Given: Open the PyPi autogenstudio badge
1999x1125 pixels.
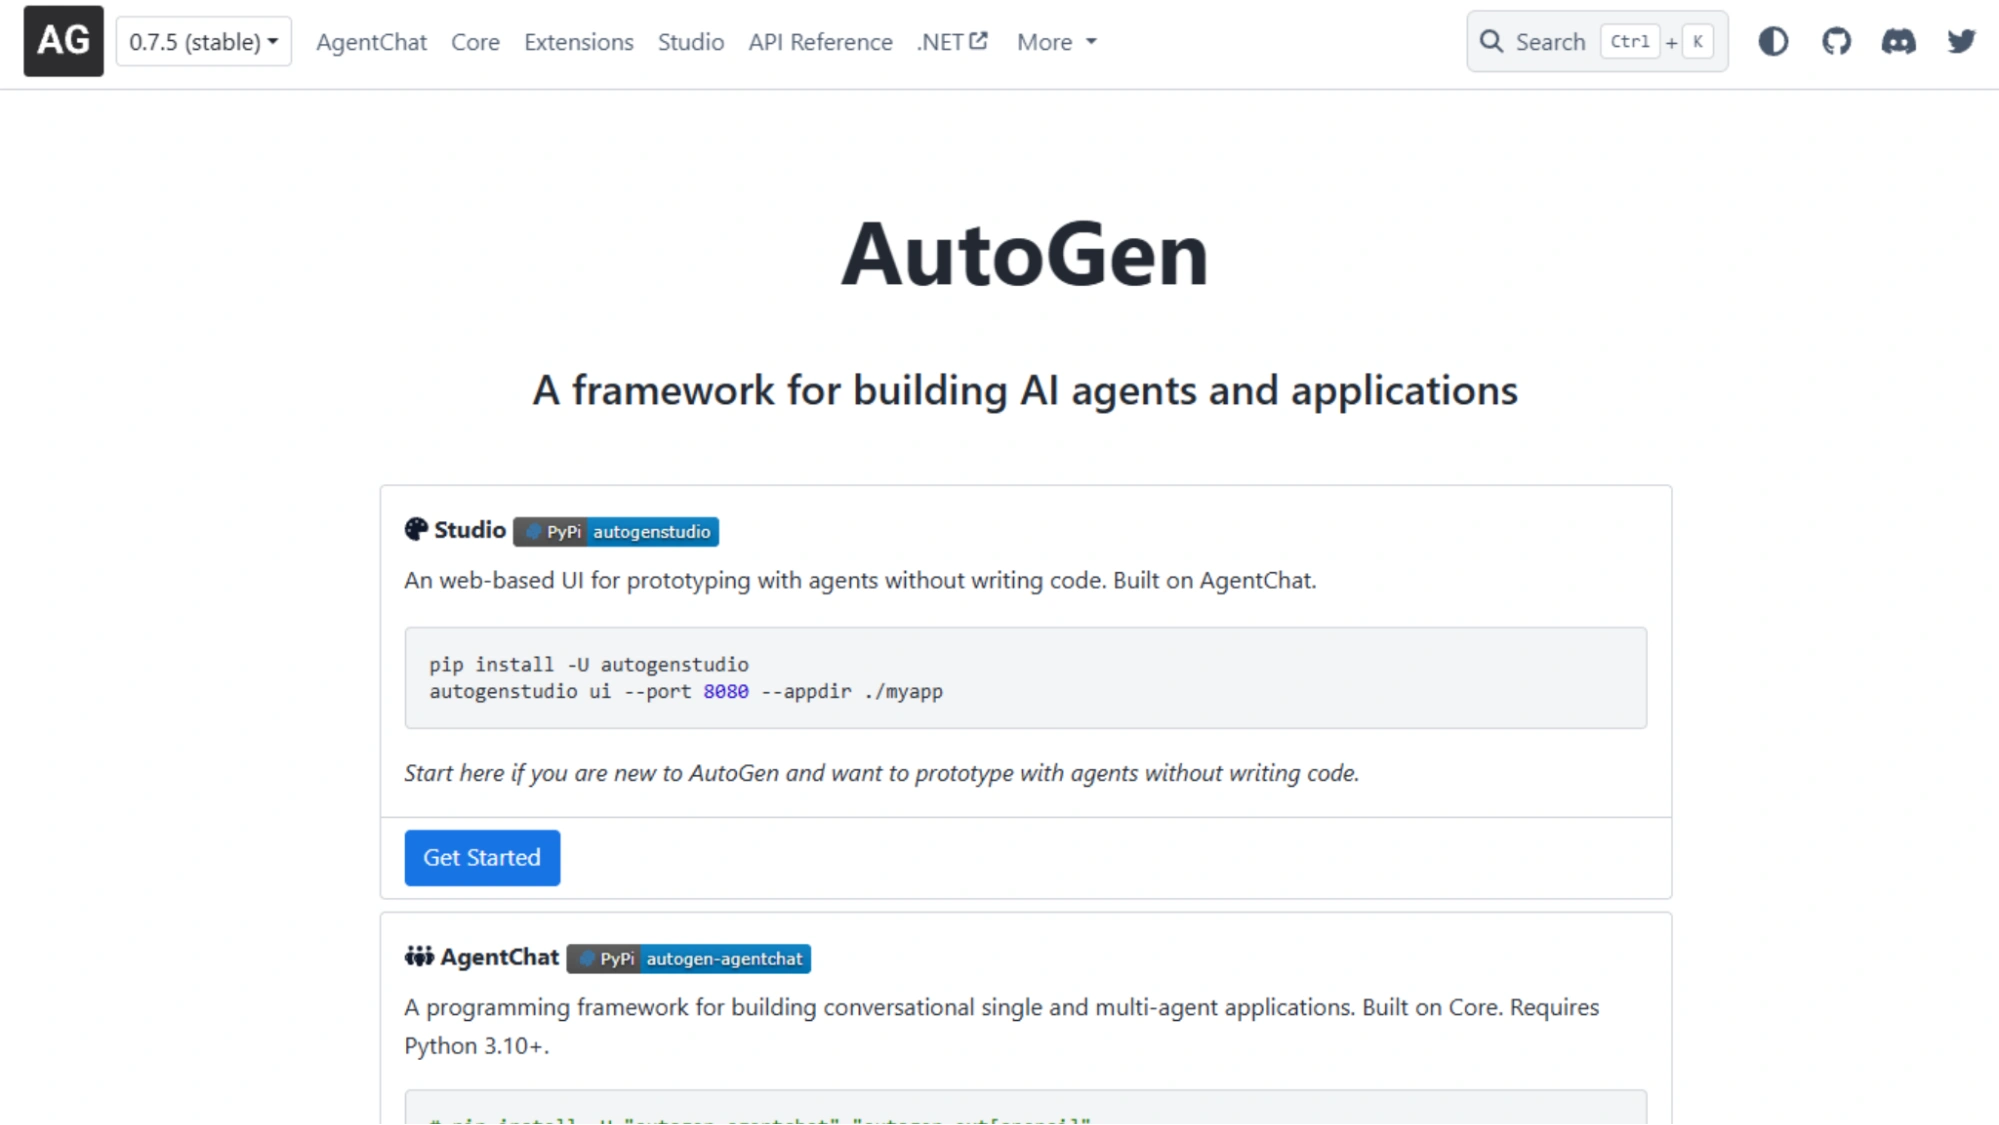Looking at the screenshot, I should click(616, 532).
